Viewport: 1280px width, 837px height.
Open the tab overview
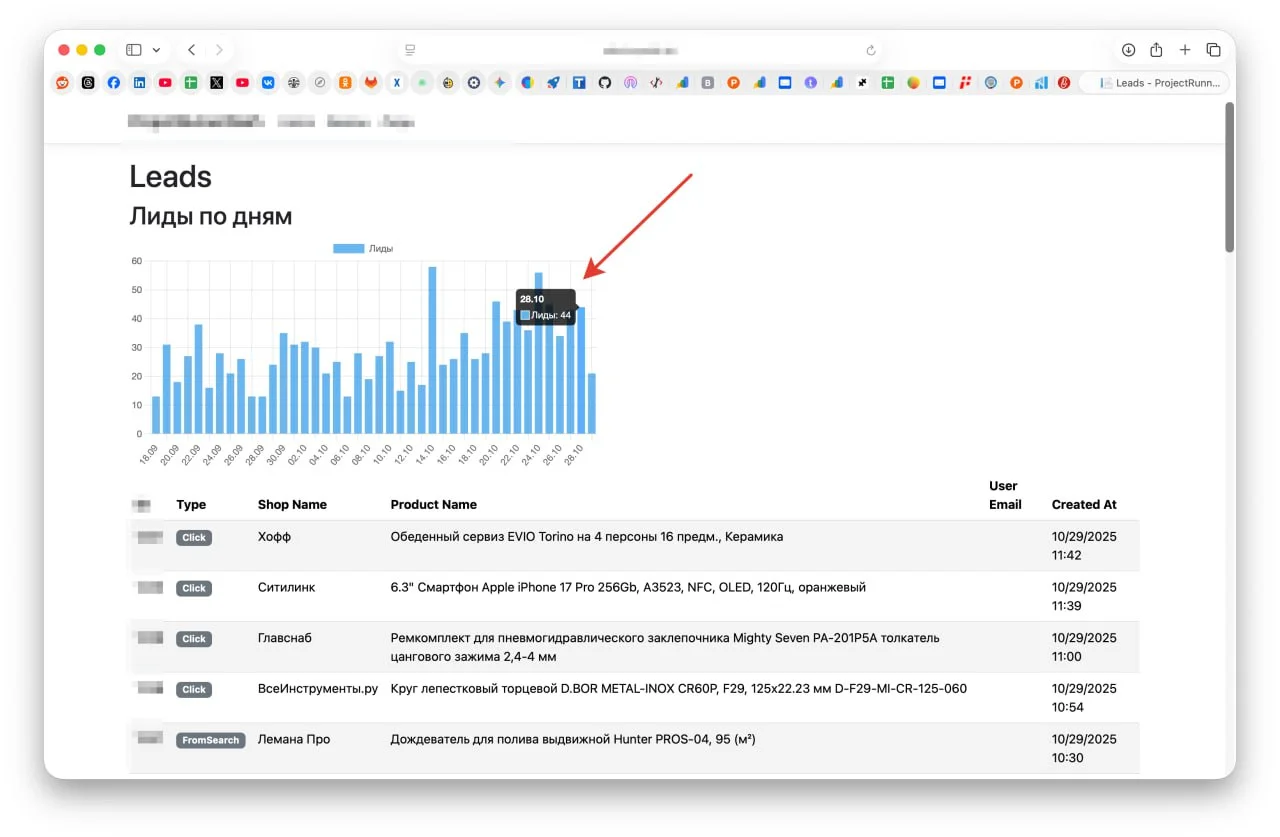pos(1213,50)
